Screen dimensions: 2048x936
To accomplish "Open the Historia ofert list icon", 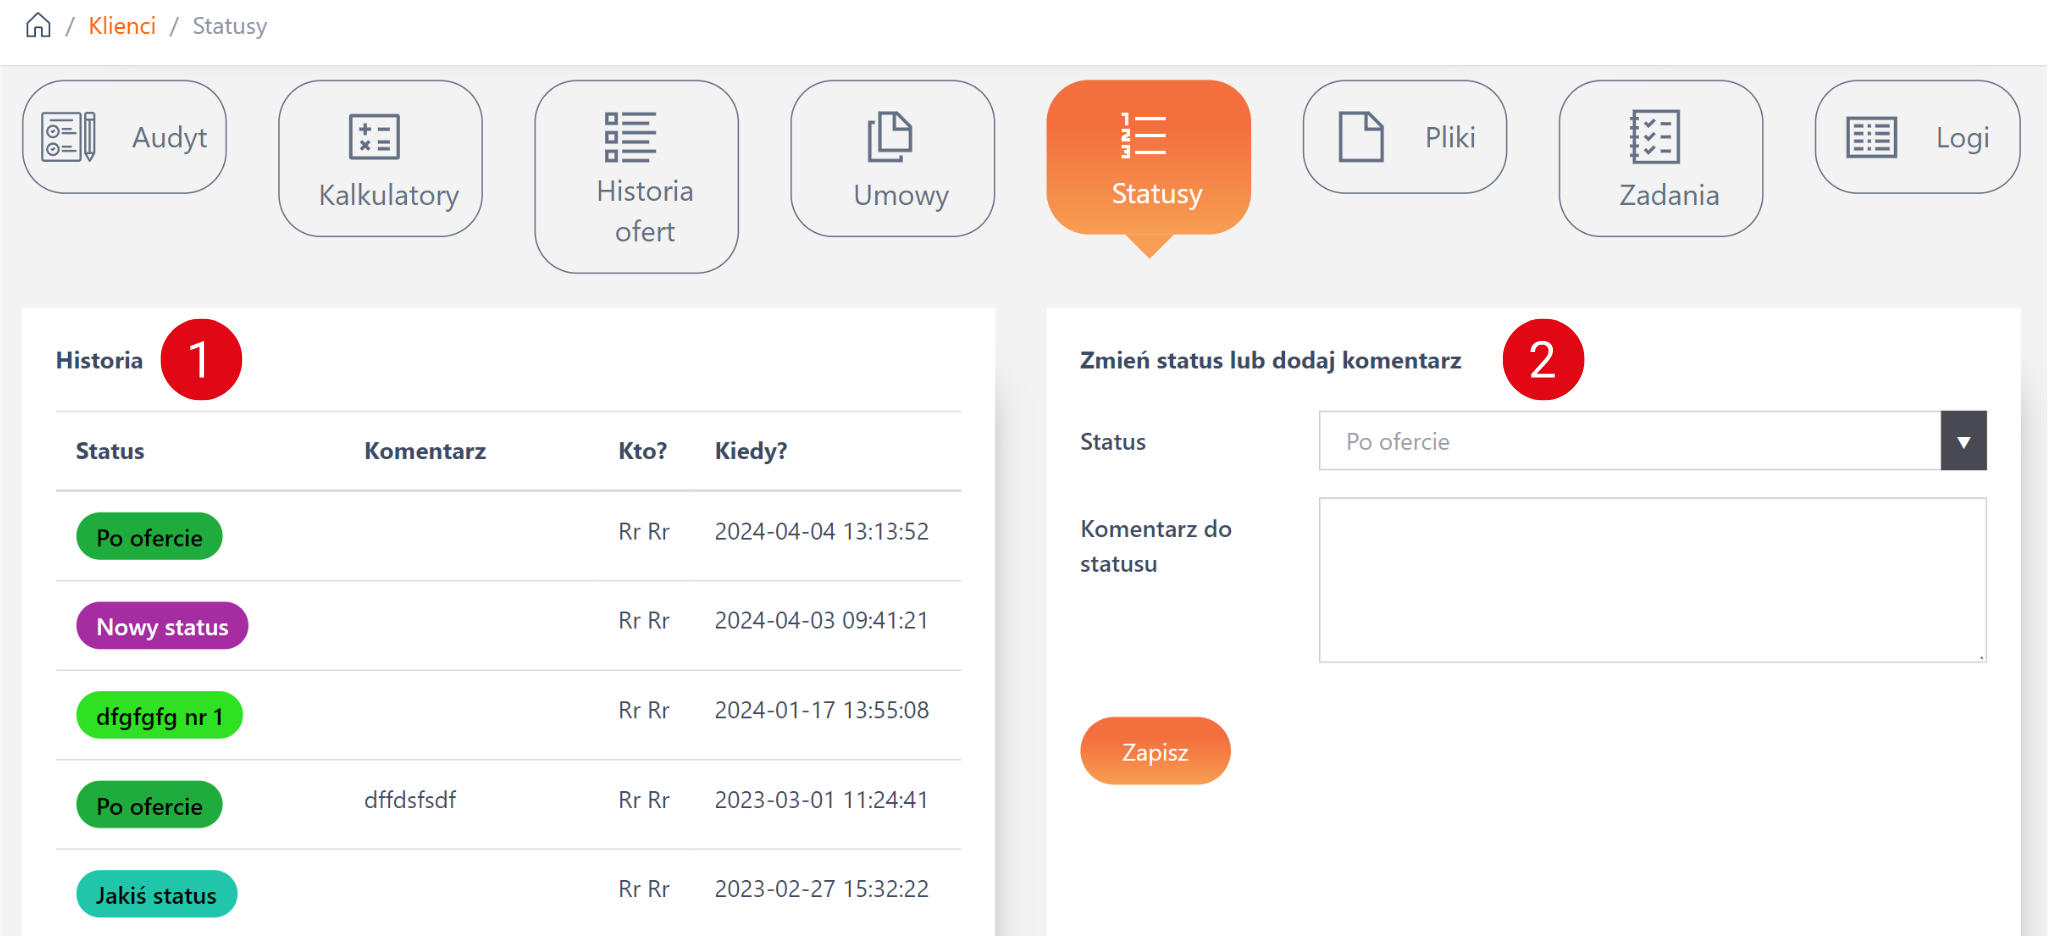I will tap(630, 137).
